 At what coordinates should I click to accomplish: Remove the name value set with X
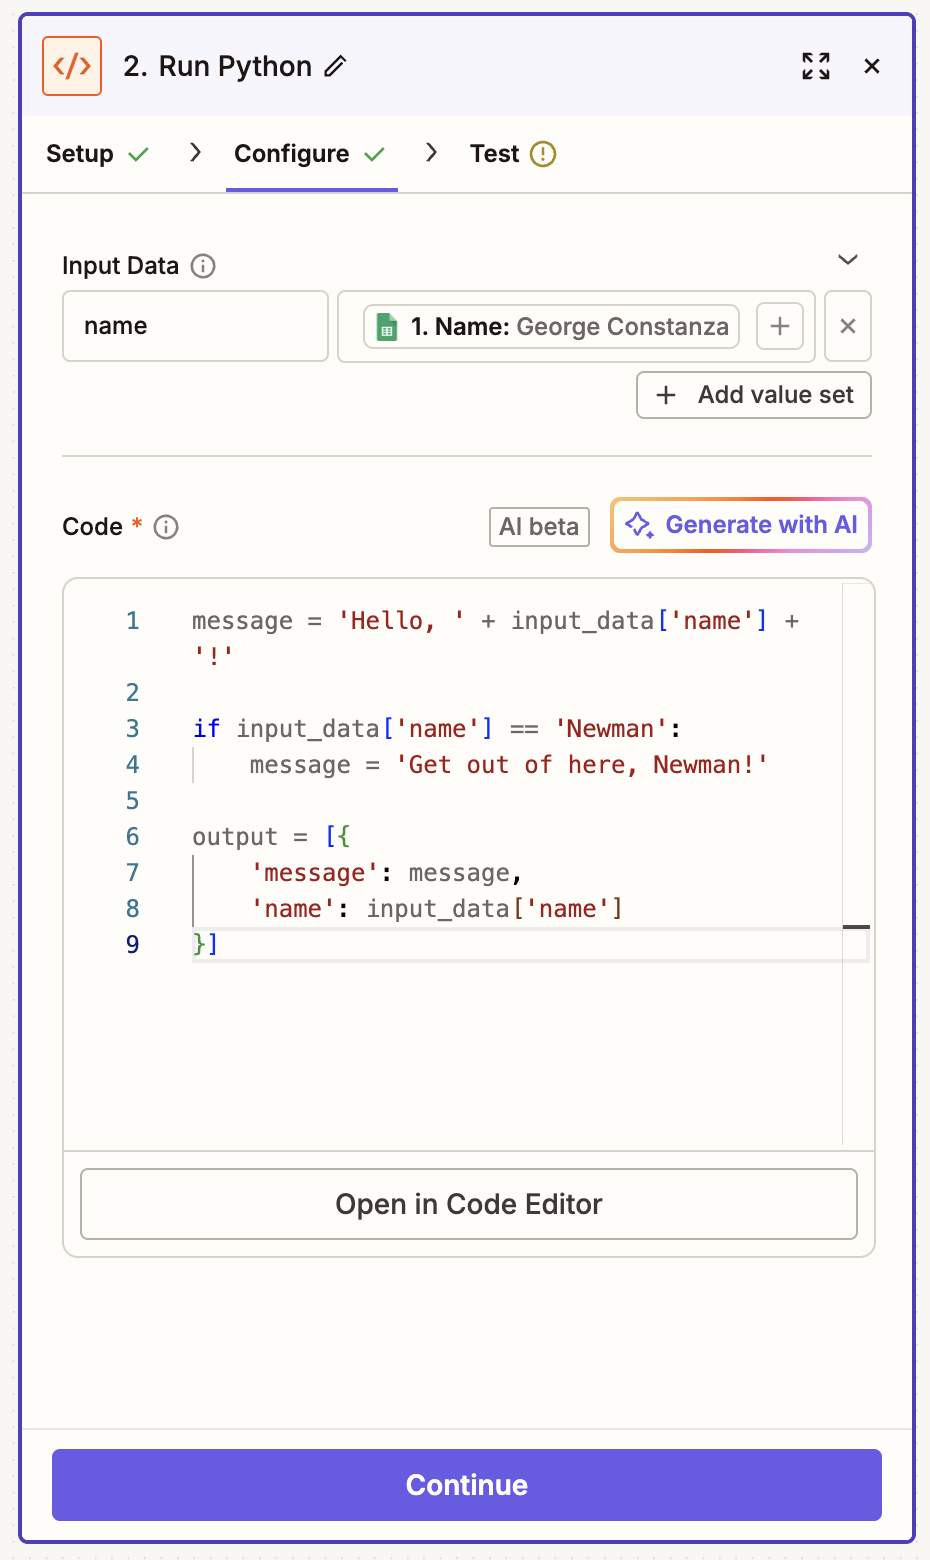coord(847,326)
